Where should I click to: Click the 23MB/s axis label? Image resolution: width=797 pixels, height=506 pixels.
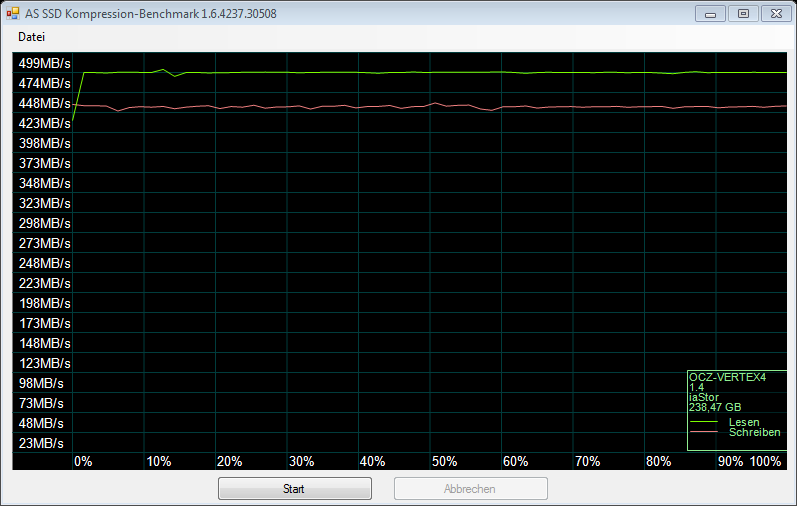point(41,443)
